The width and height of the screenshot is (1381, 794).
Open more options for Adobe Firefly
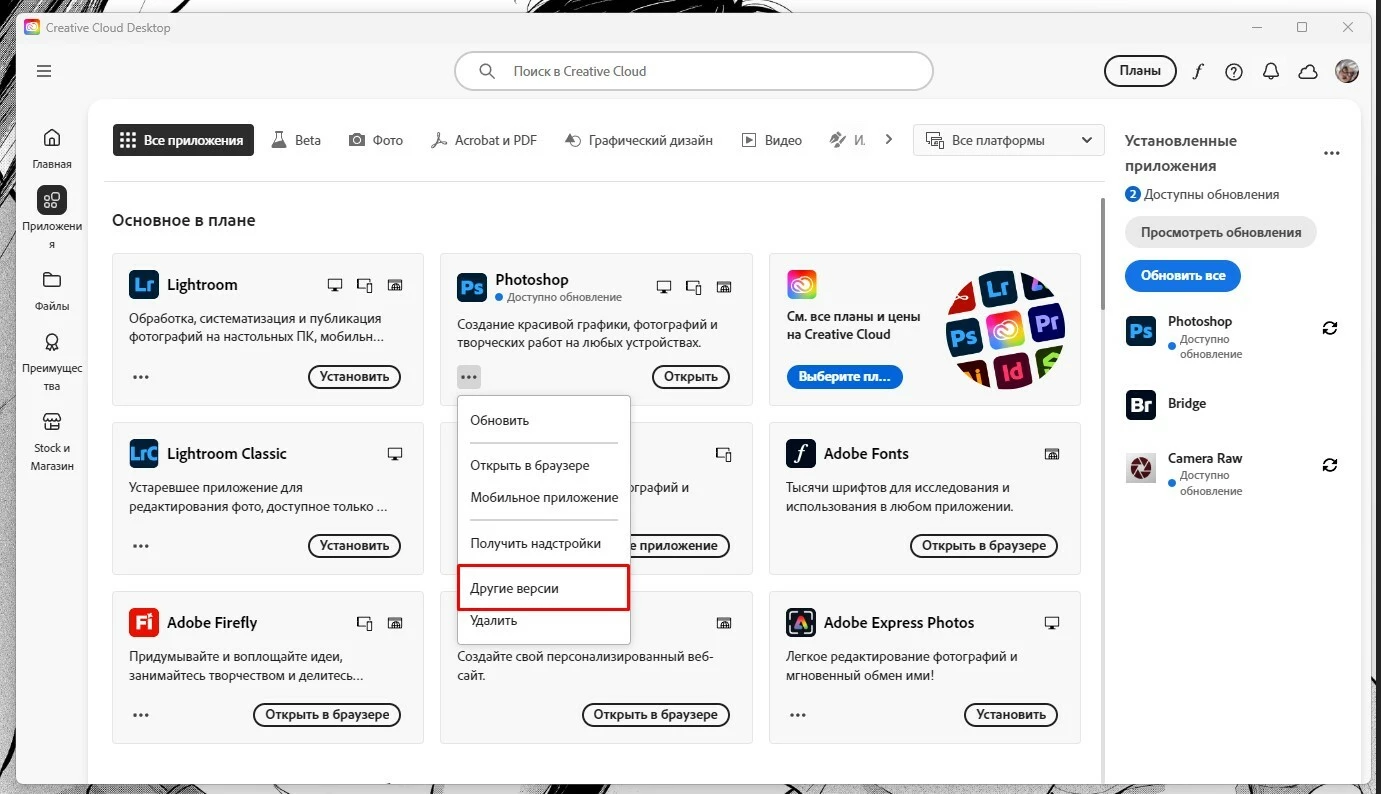141,715
